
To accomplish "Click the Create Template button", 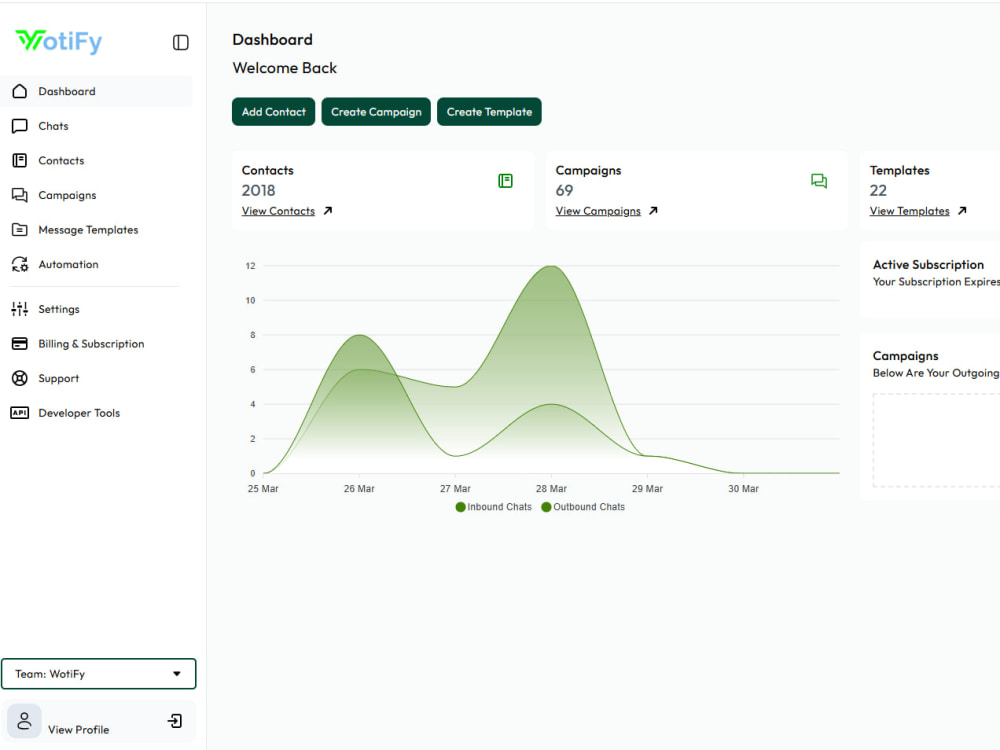I will coord(489,112).
